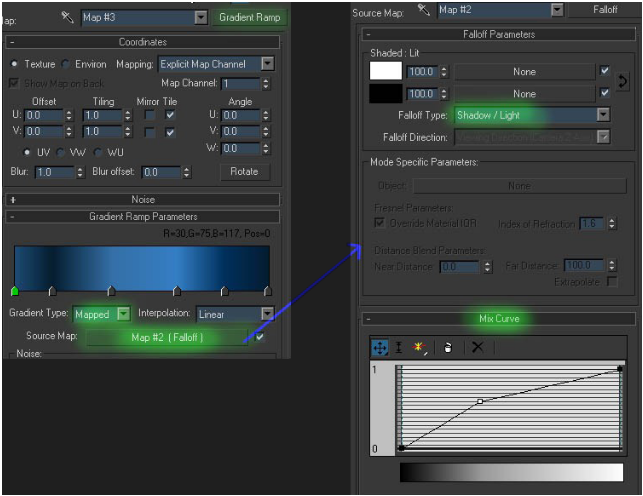This screenshot has width=643, height=496.
Task: Select the green gradient flag at position 0
Action: 15,291
